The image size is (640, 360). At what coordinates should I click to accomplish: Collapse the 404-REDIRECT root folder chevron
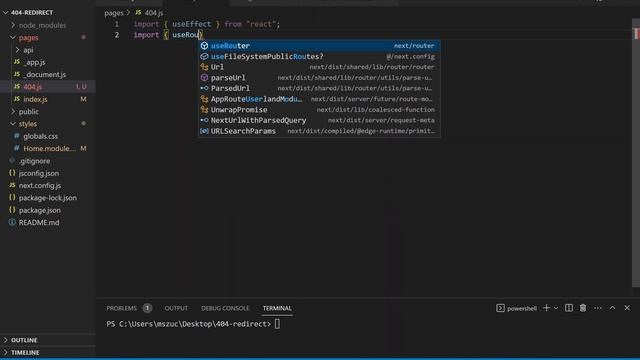point(5,13)
